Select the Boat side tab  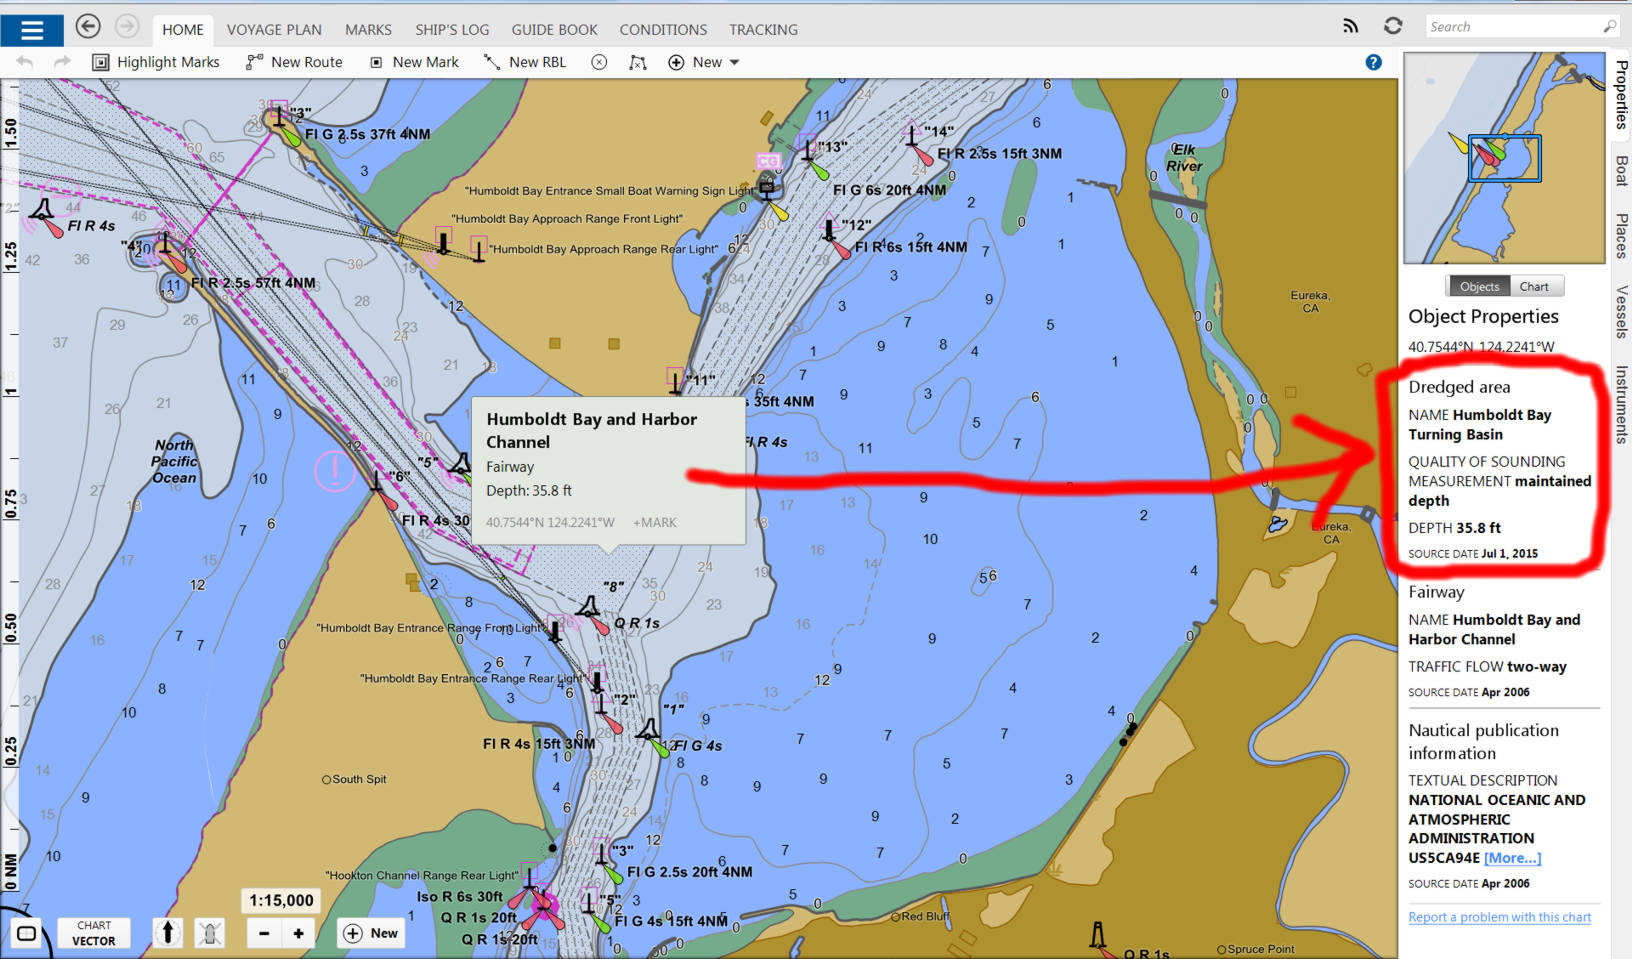[x=1621, y=170]
